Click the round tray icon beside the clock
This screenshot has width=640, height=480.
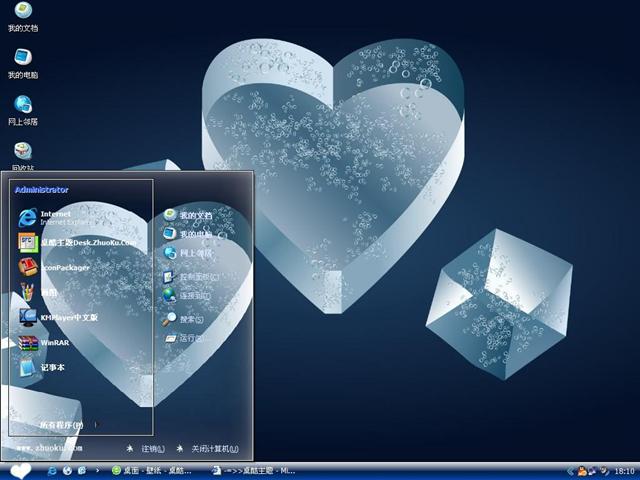click(604, 471)
